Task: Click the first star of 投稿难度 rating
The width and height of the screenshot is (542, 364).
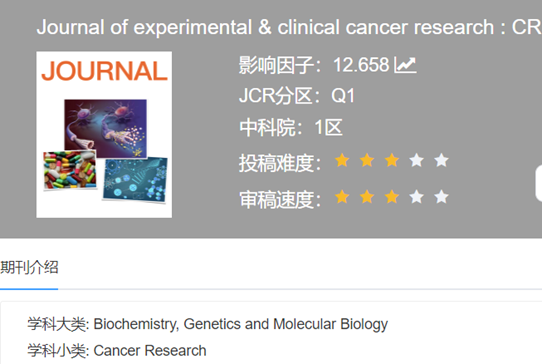Action: click(342, 160)
